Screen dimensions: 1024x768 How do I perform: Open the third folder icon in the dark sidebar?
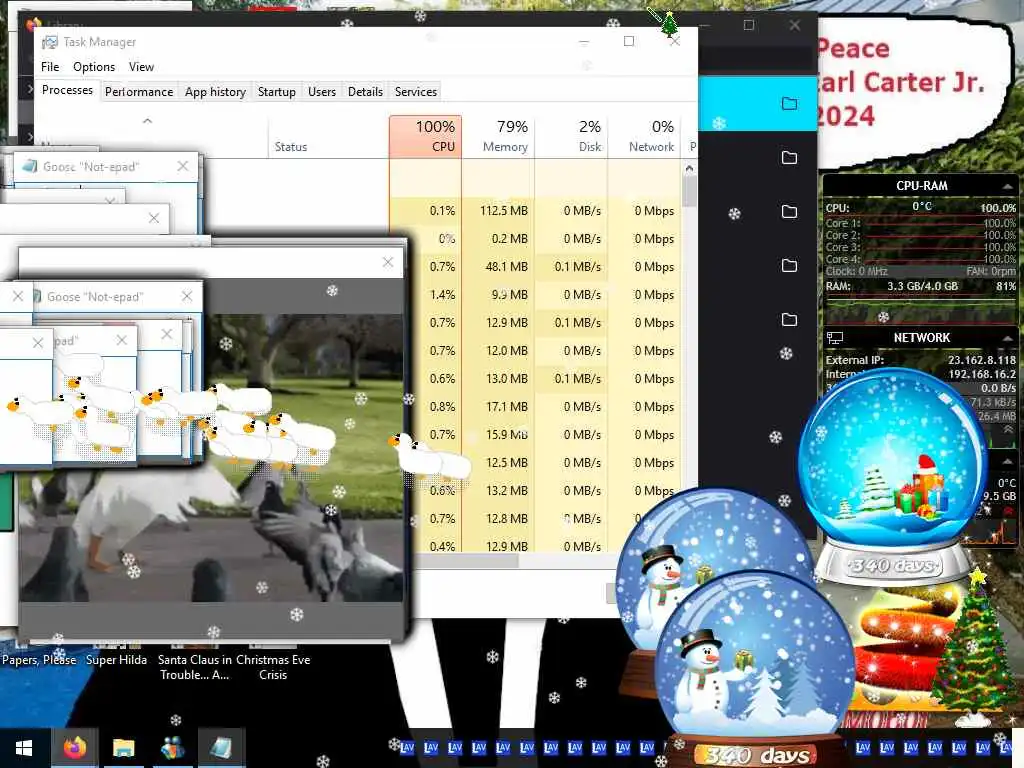pyautogui.click(x=790, y=212)
